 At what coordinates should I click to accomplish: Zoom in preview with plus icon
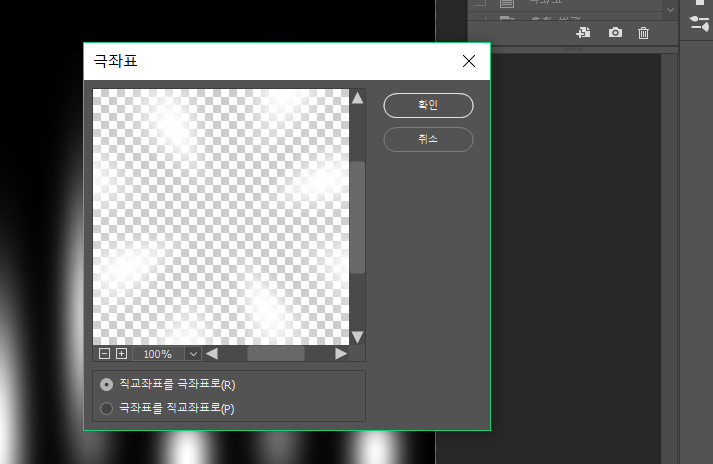(121, 353)
